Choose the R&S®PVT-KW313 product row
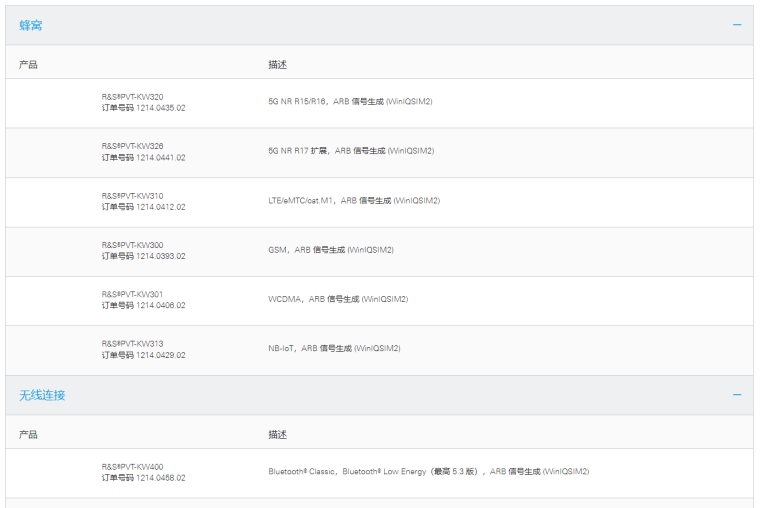The image size is (760, 508). click(133, 343)
